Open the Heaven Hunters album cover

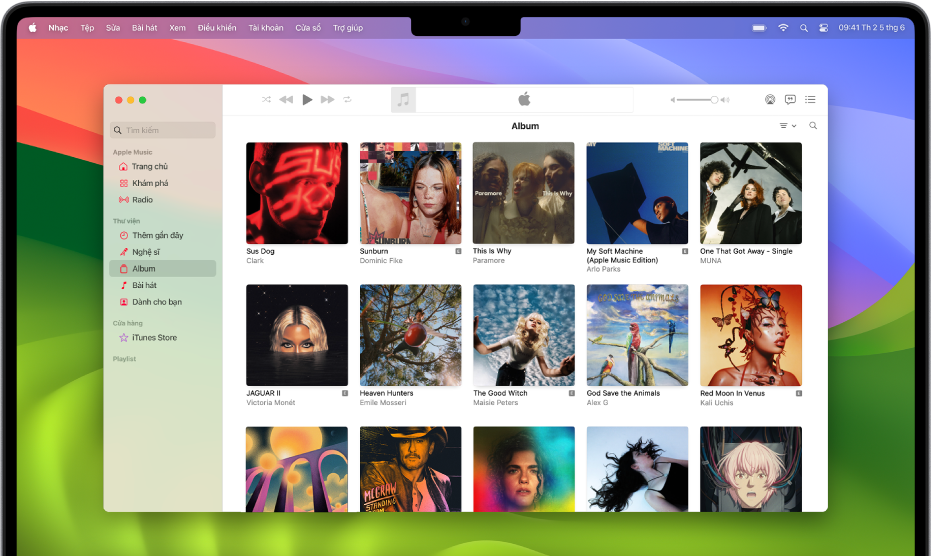(x=410, y=335)
